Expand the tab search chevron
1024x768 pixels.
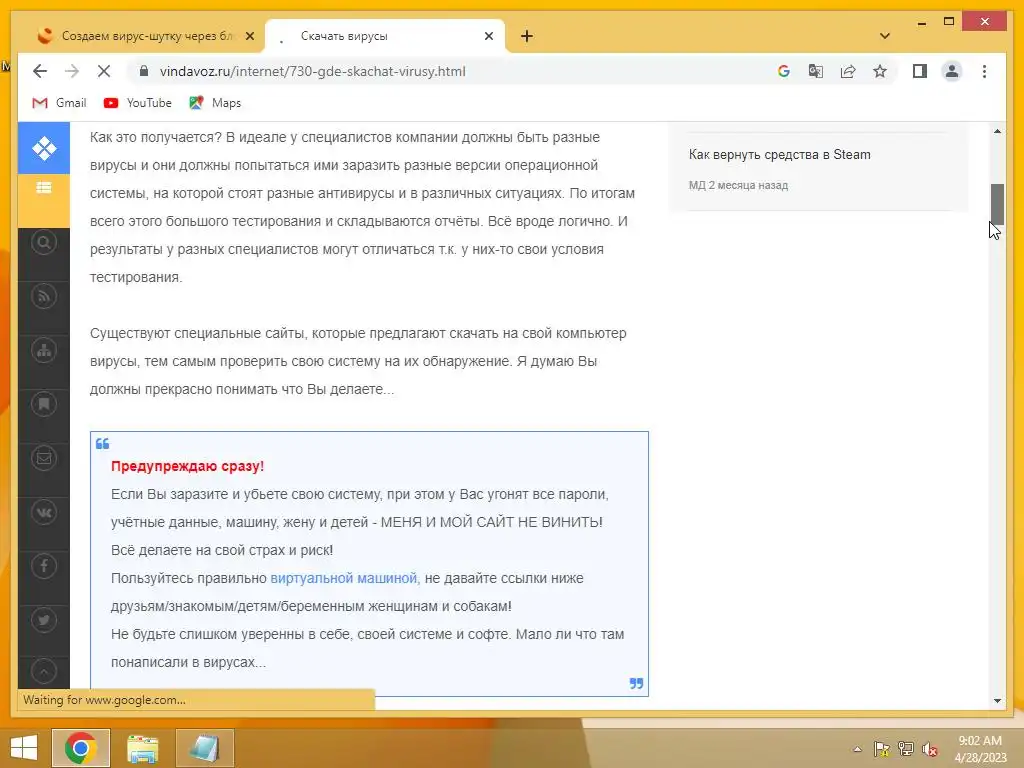coord(885,36)
